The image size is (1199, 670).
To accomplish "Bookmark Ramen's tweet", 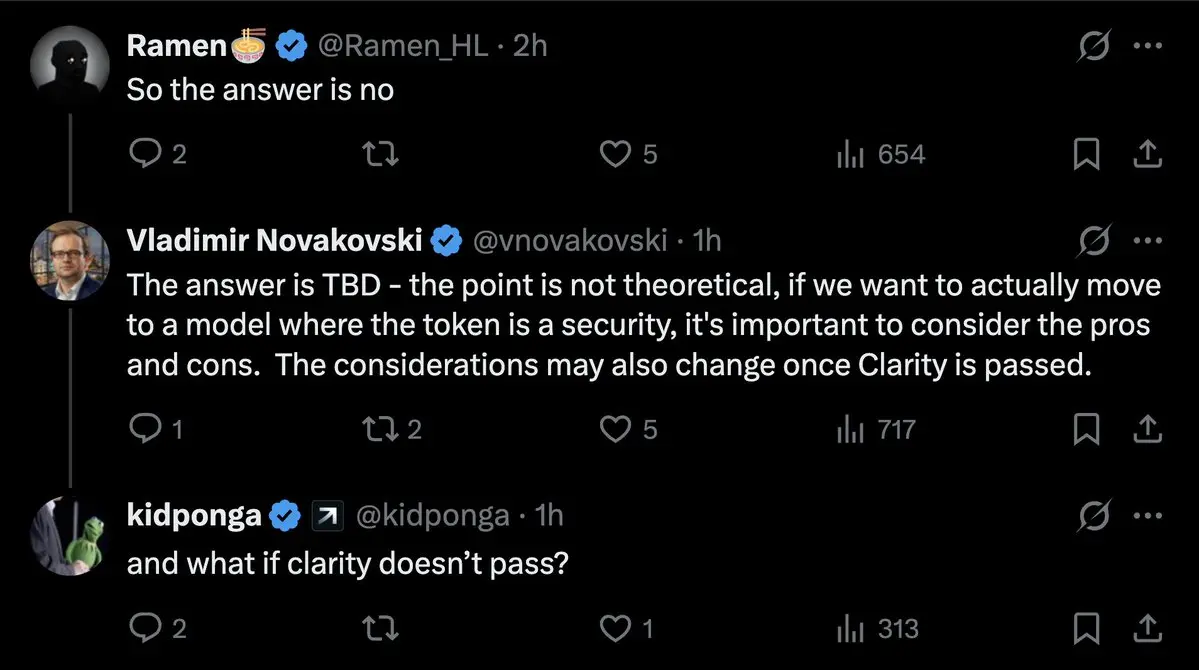I will click(1087, 154).
